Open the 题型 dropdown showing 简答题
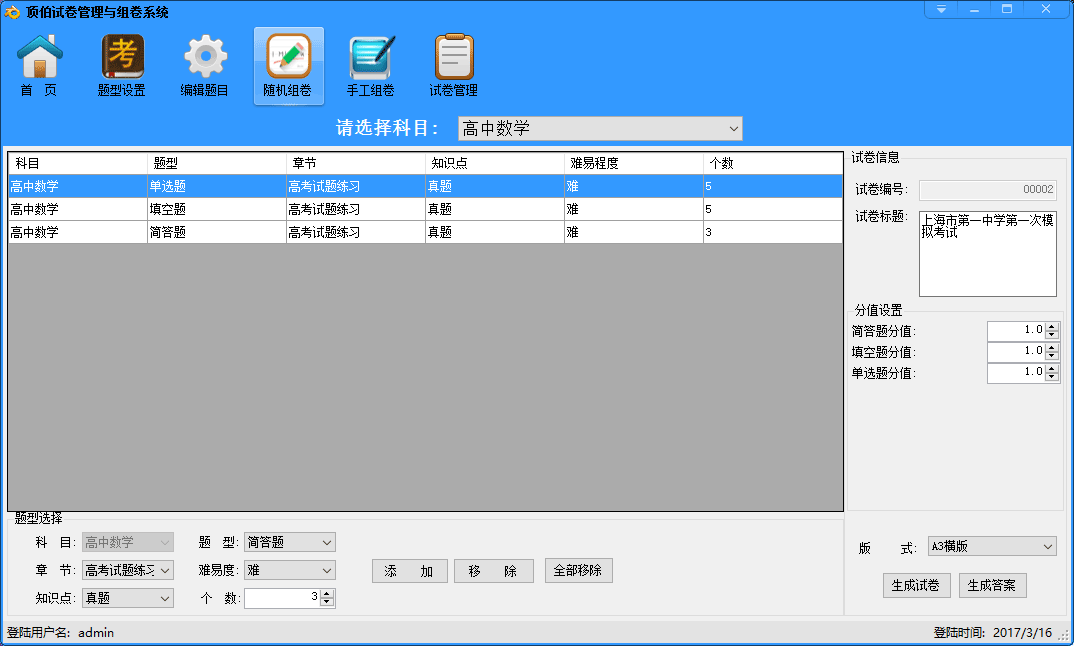 (326, 542)
